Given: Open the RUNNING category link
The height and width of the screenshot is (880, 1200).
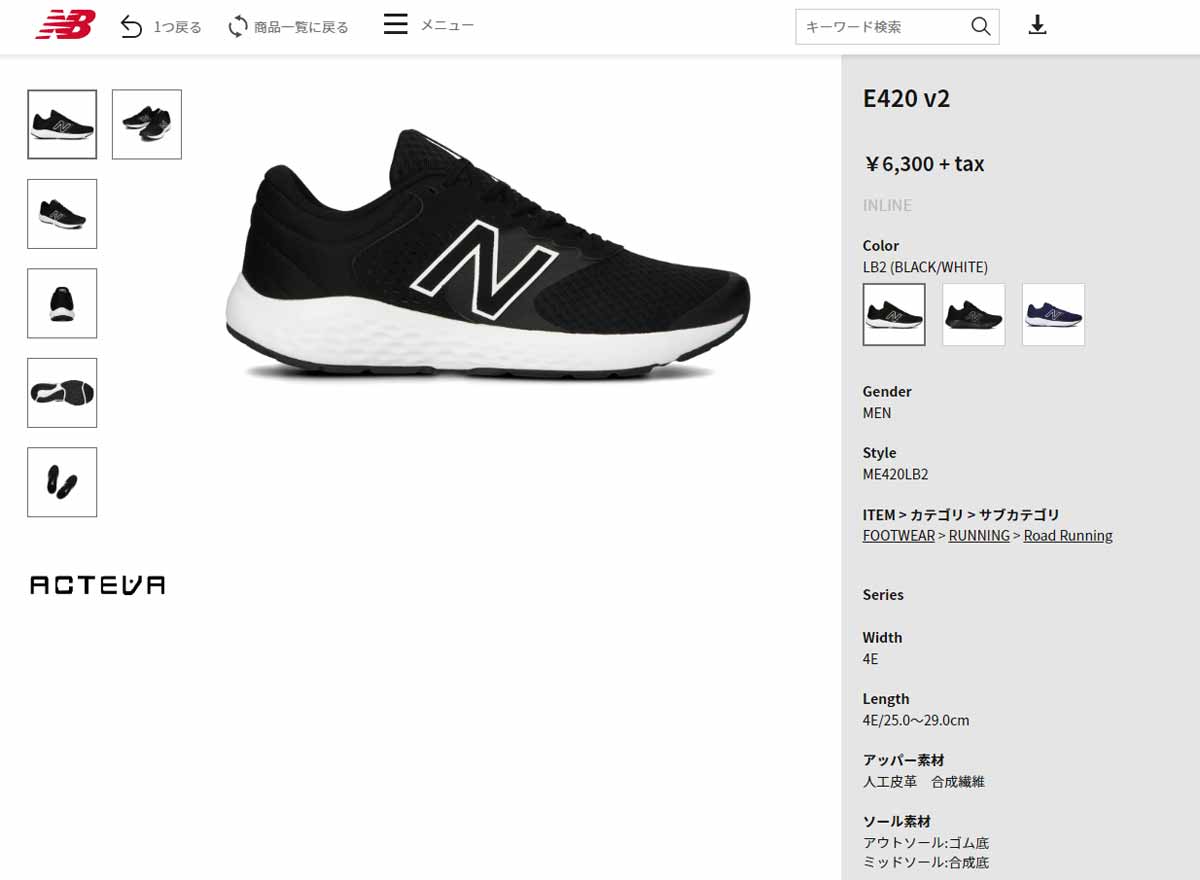Looking at the screenshot, I should point(979,536).
